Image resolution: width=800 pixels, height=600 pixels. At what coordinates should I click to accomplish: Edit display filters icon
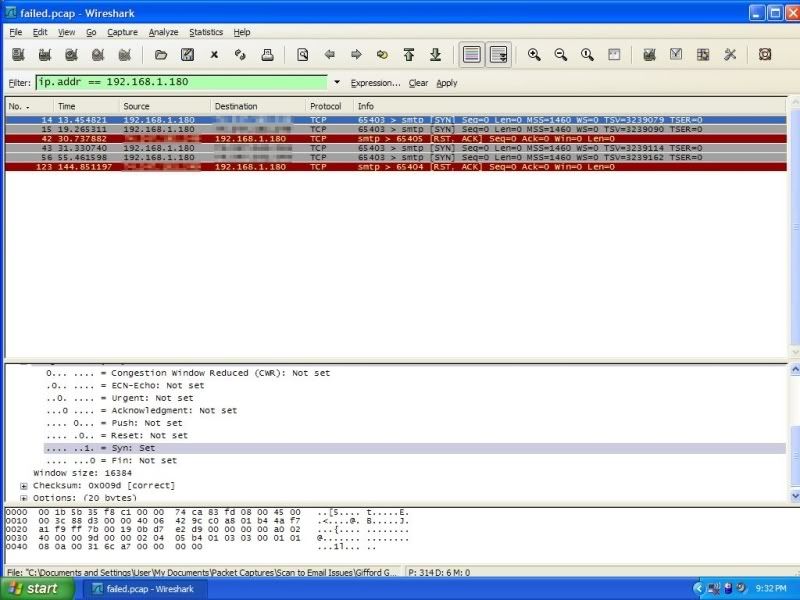tap(676, 55)
